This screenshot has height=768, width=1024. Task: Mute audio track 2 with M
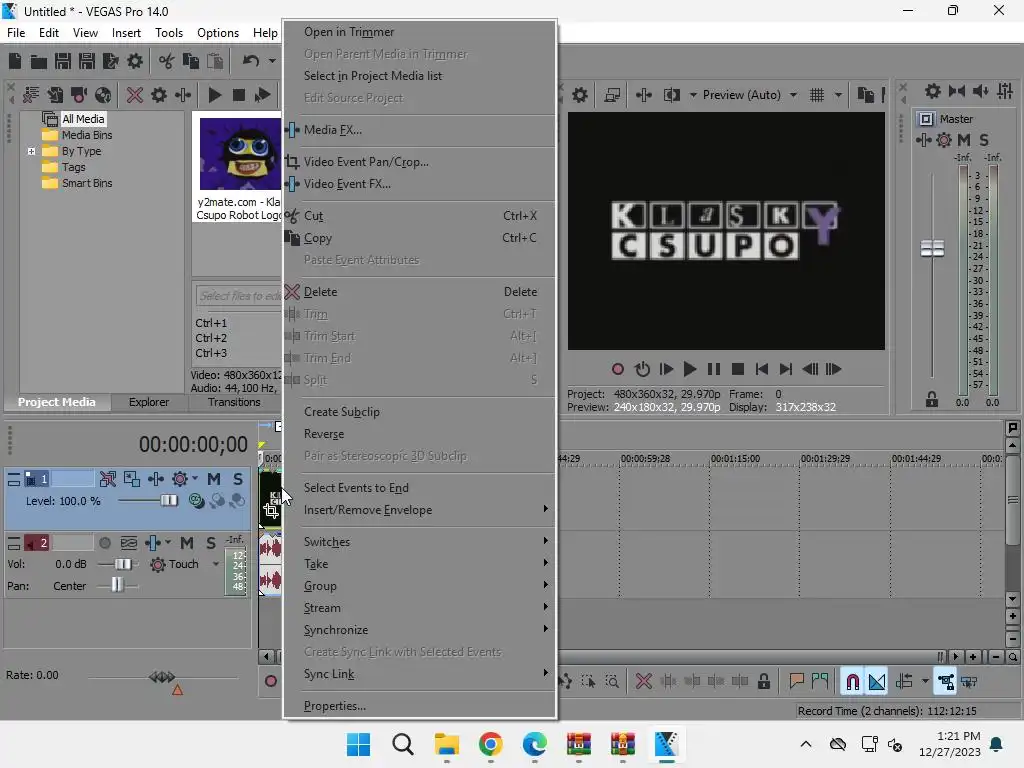(187, 543)
